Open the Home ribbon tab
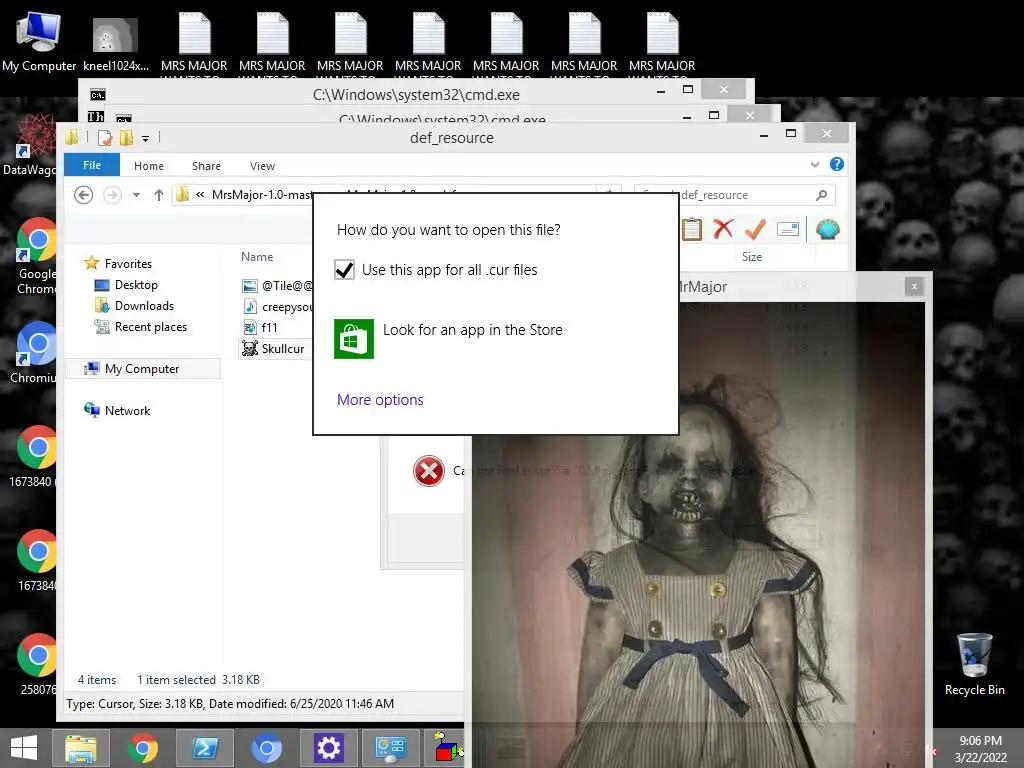This screenshot has height=768, width=1024. 149,166
